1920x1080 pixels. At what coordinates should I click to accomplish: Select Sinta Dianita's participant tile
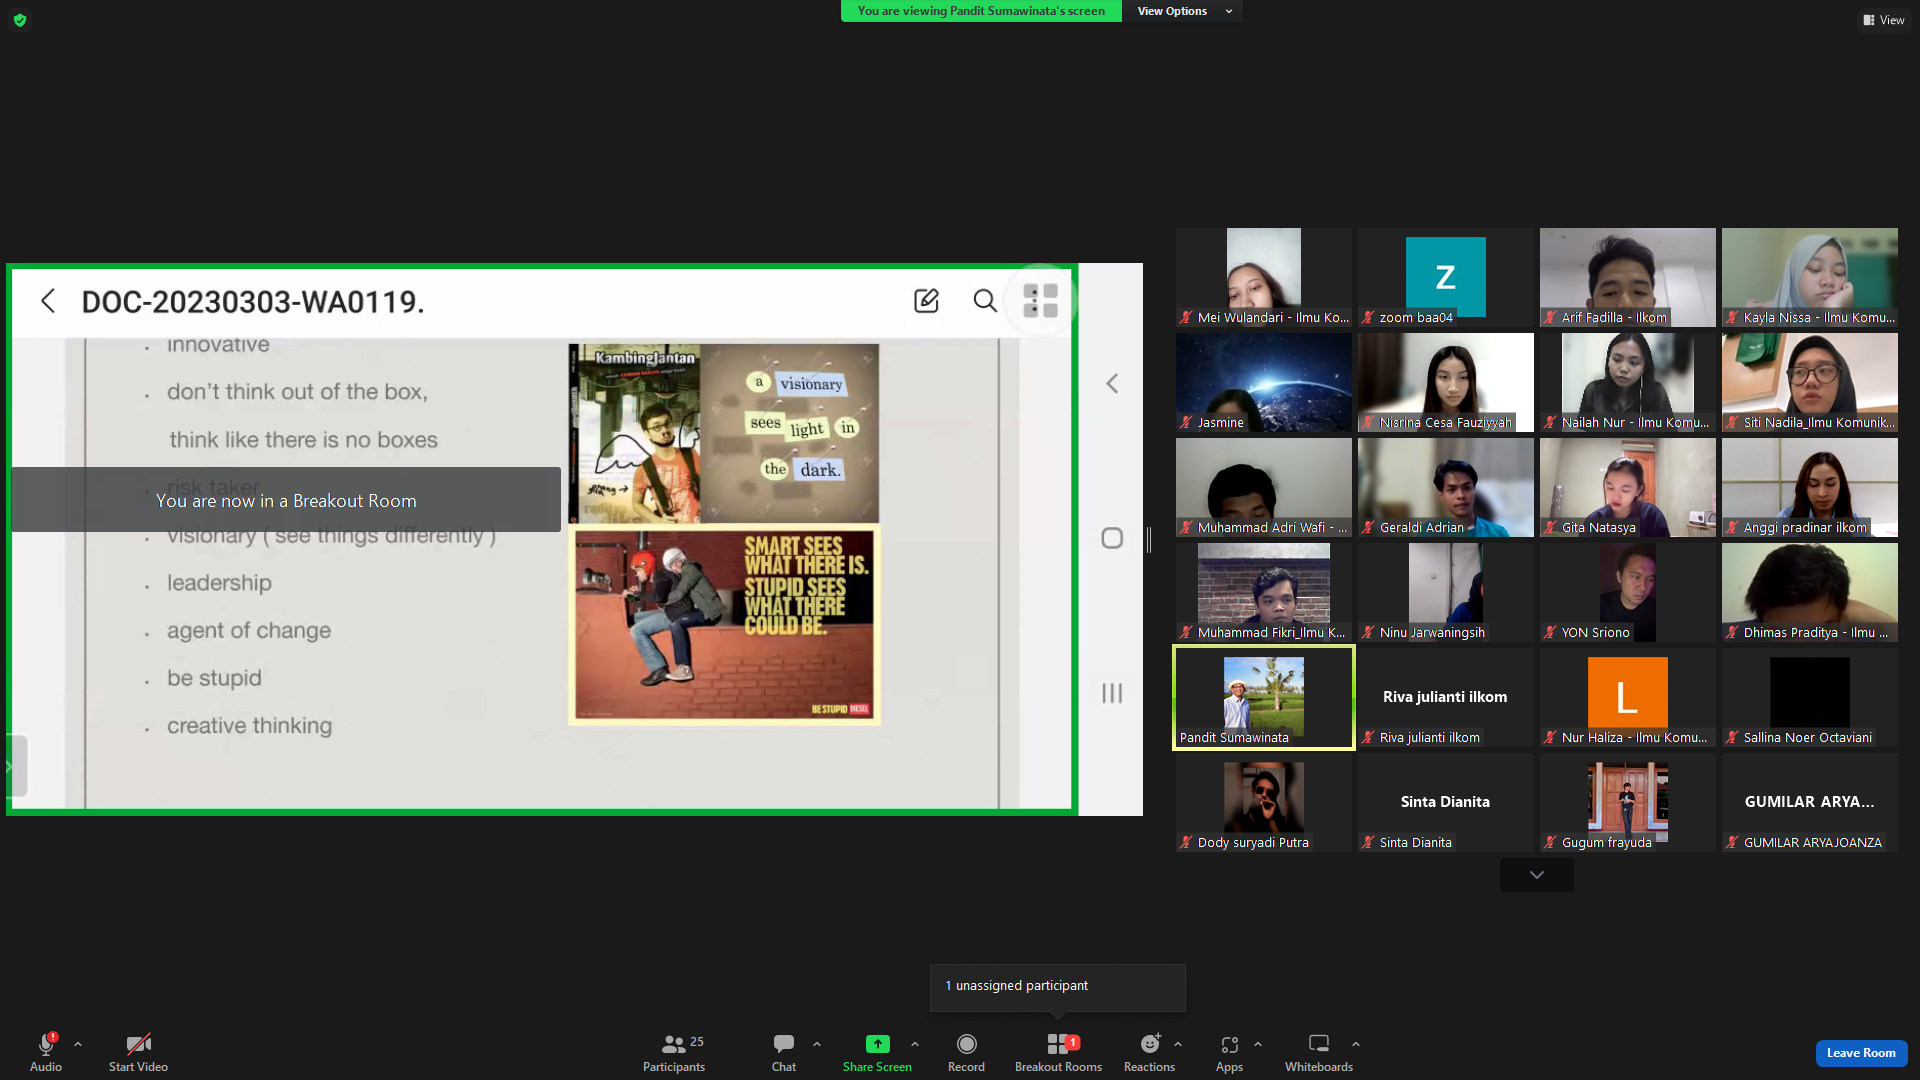point(1446,803)
